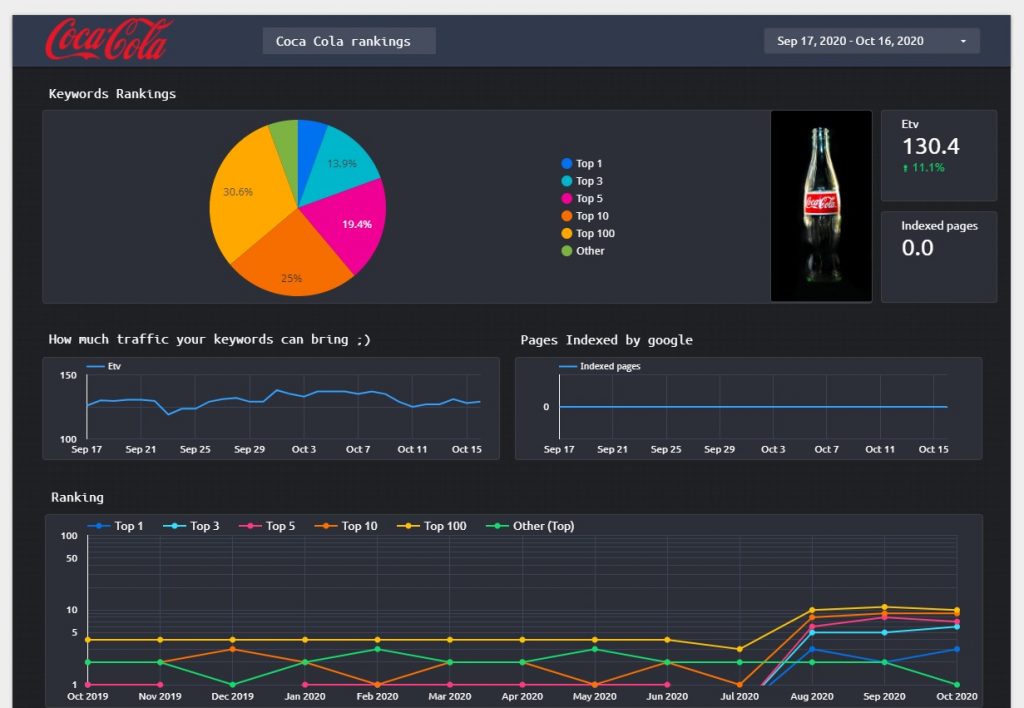Click the Indexed pages chart legend
This screenshot has height=708, width=1024.
click(600, 366)
